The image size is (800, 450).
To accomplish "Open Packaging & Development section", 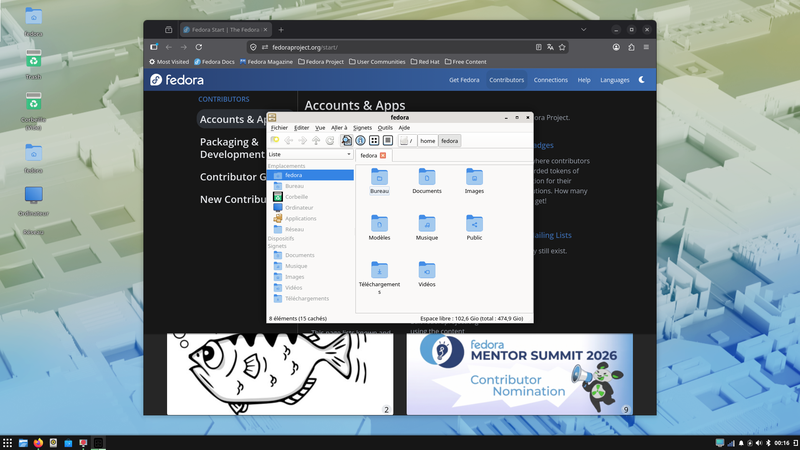I will pyautogui.click(x=232, y=148).
